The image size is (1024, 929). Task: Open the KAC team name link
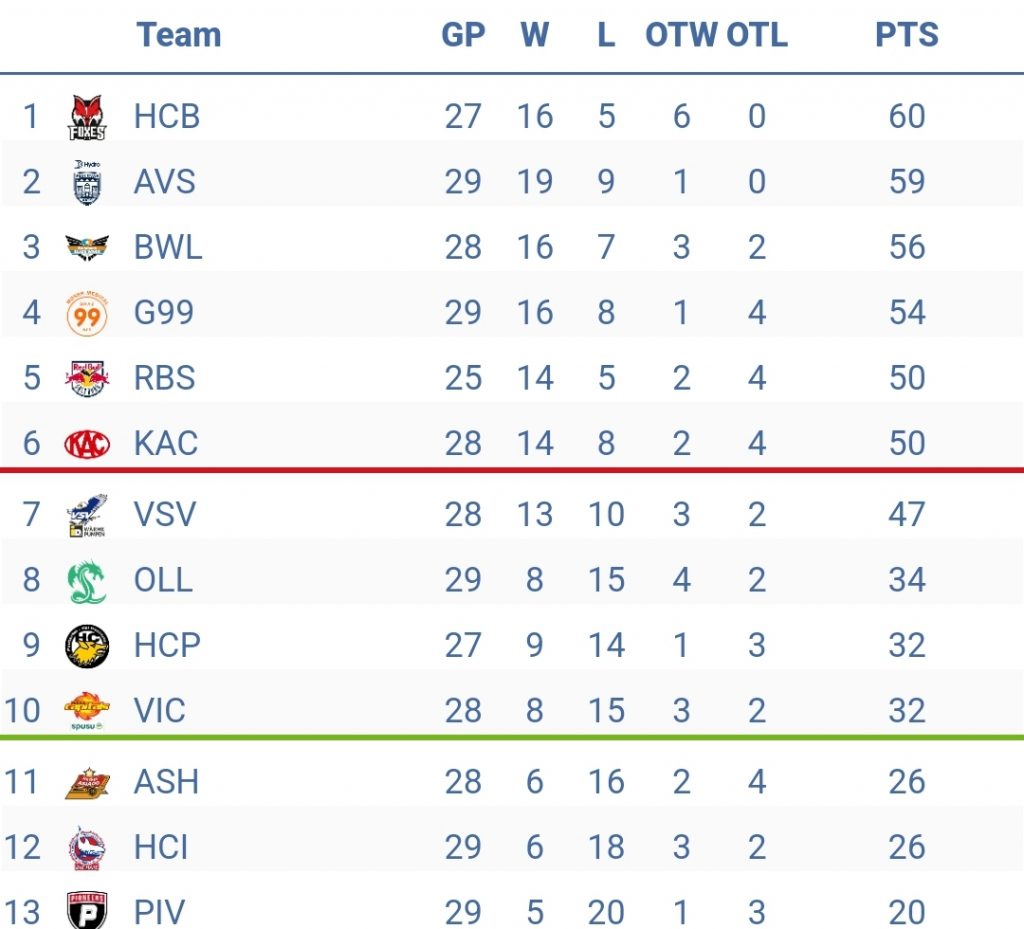click(166, 443)
